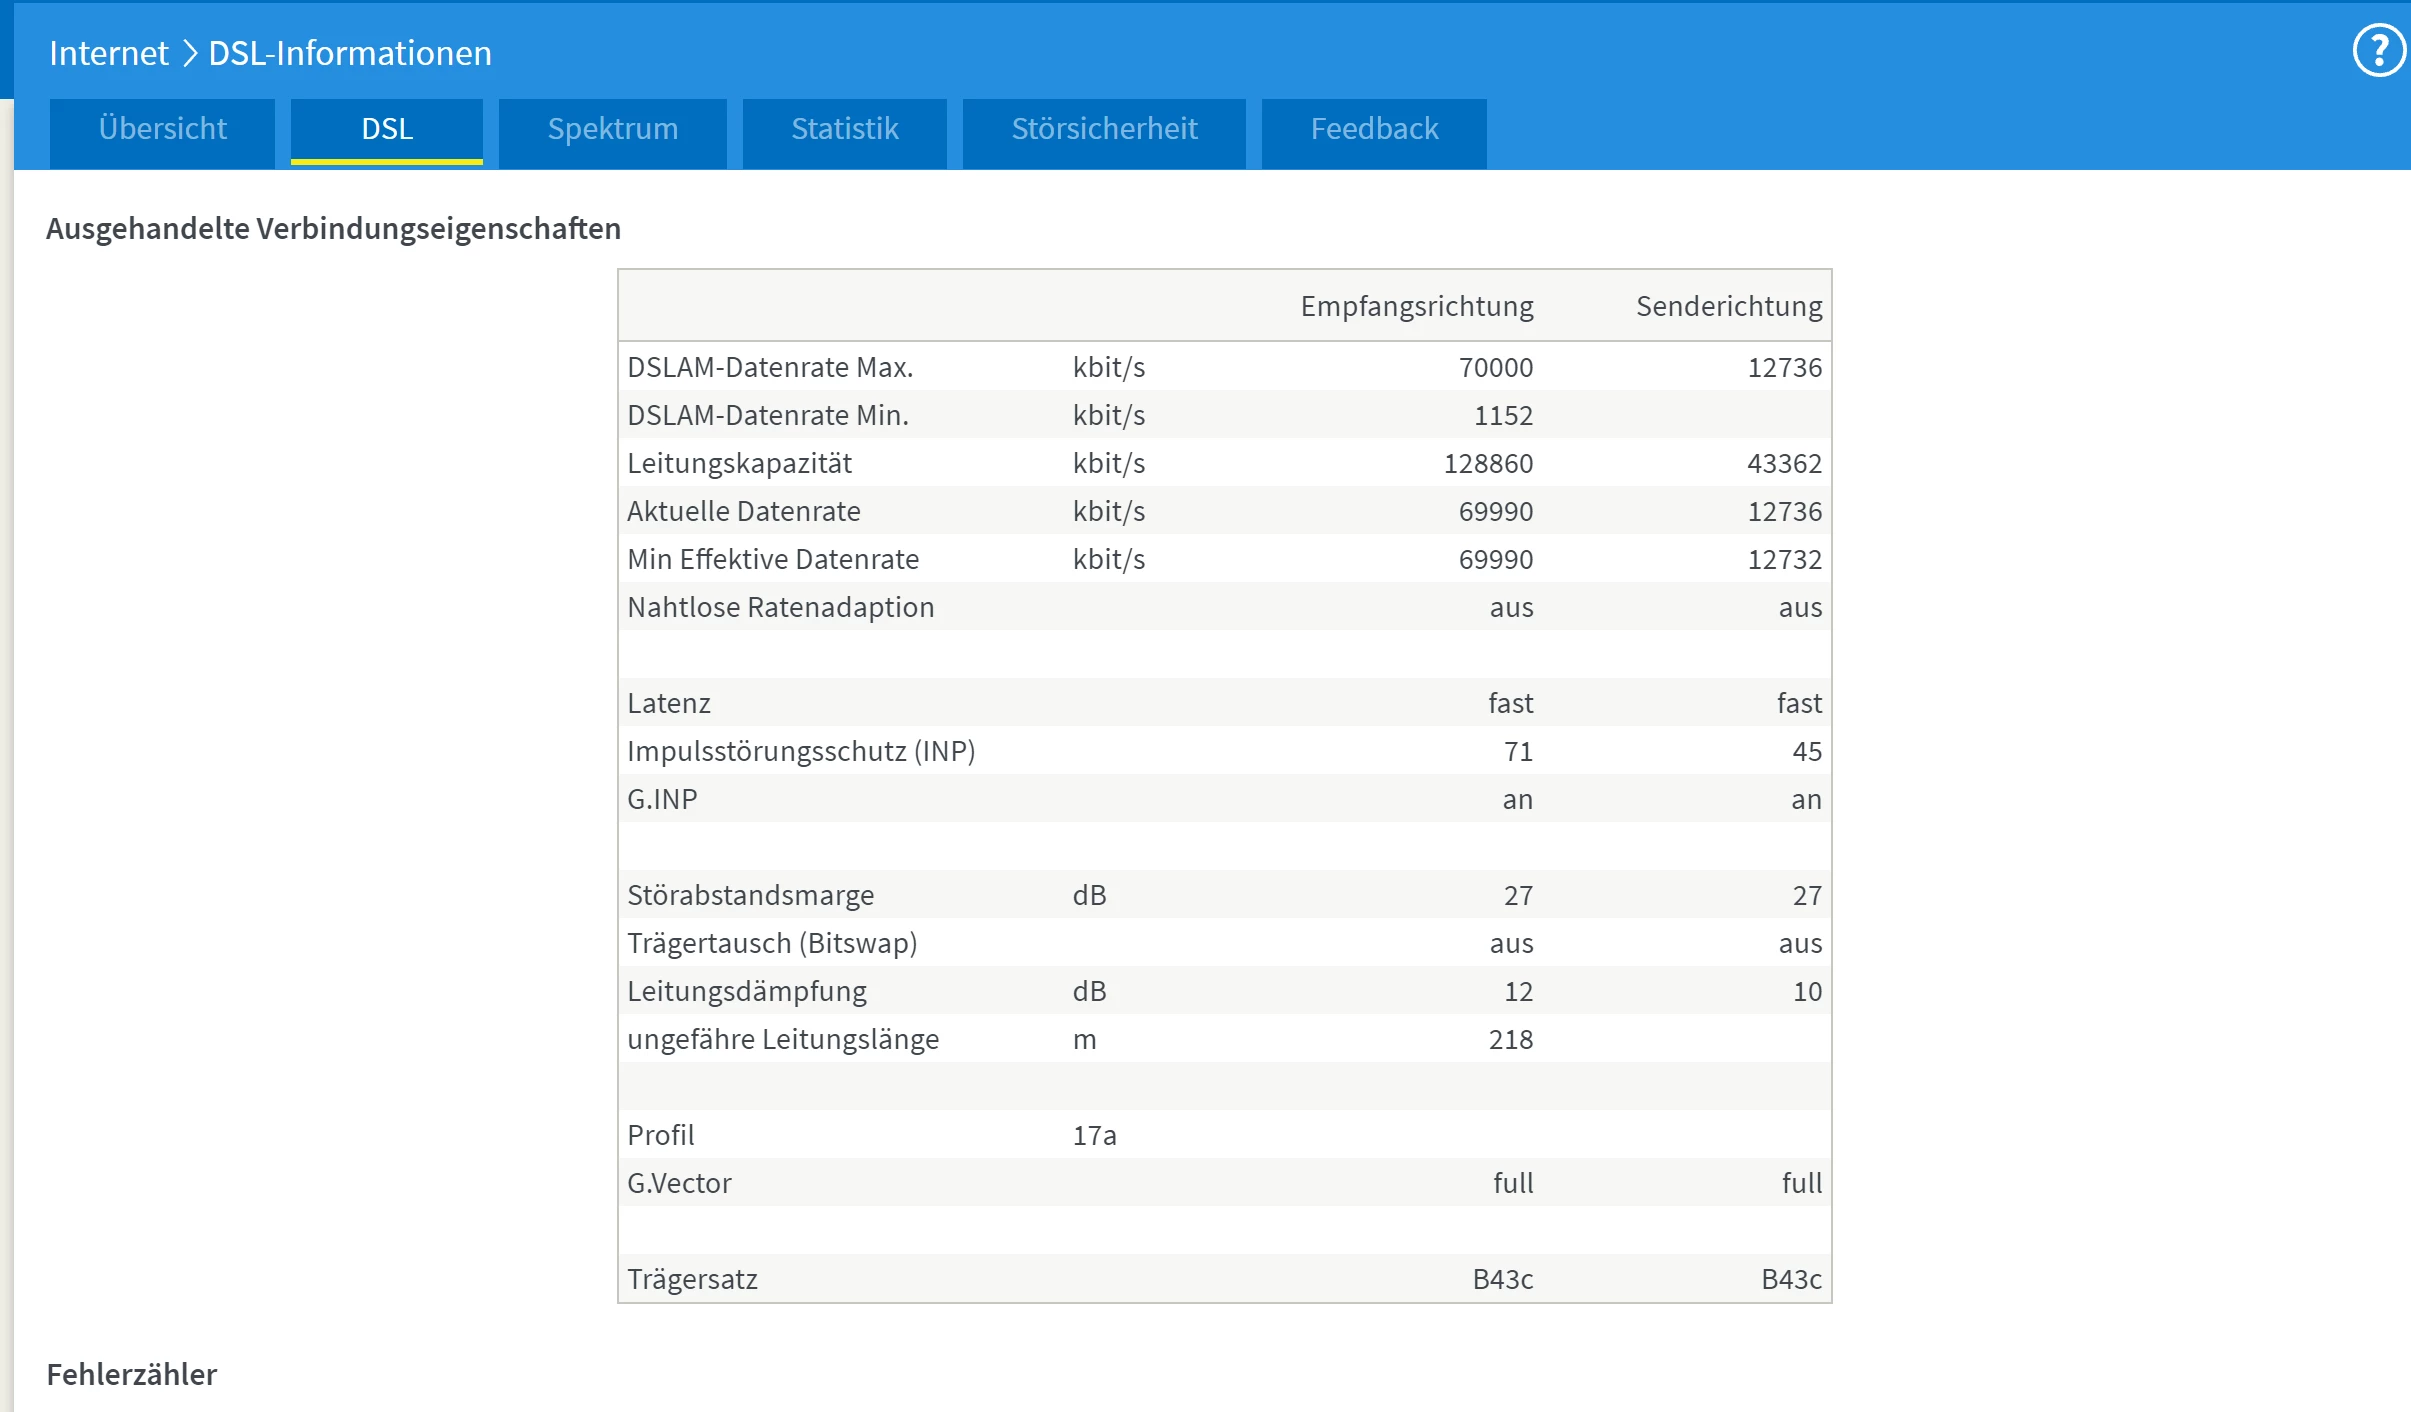Click the help question mark icon

point(2378,50)
